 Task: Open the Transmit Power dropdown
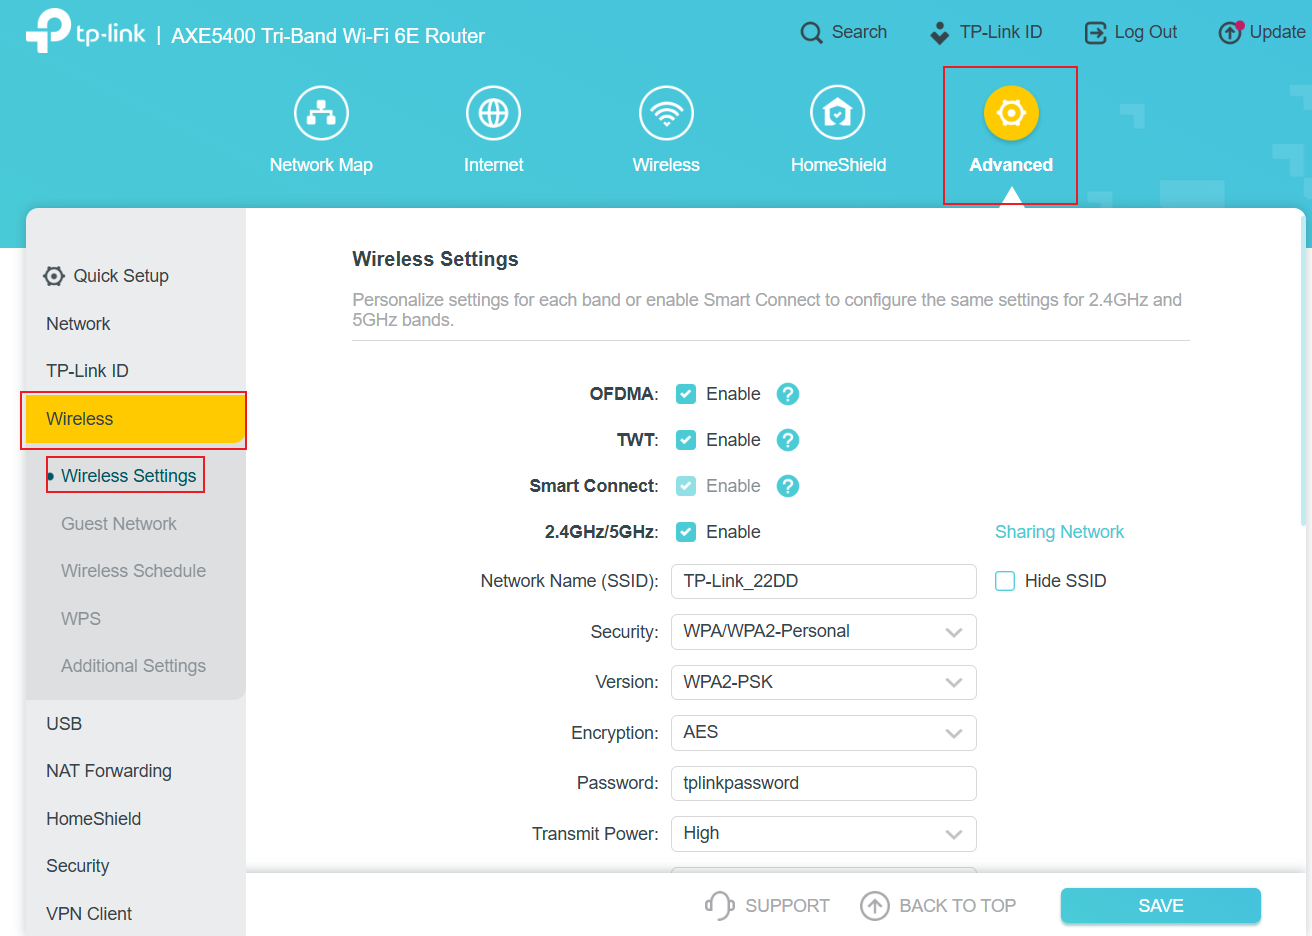click(823, 833)
